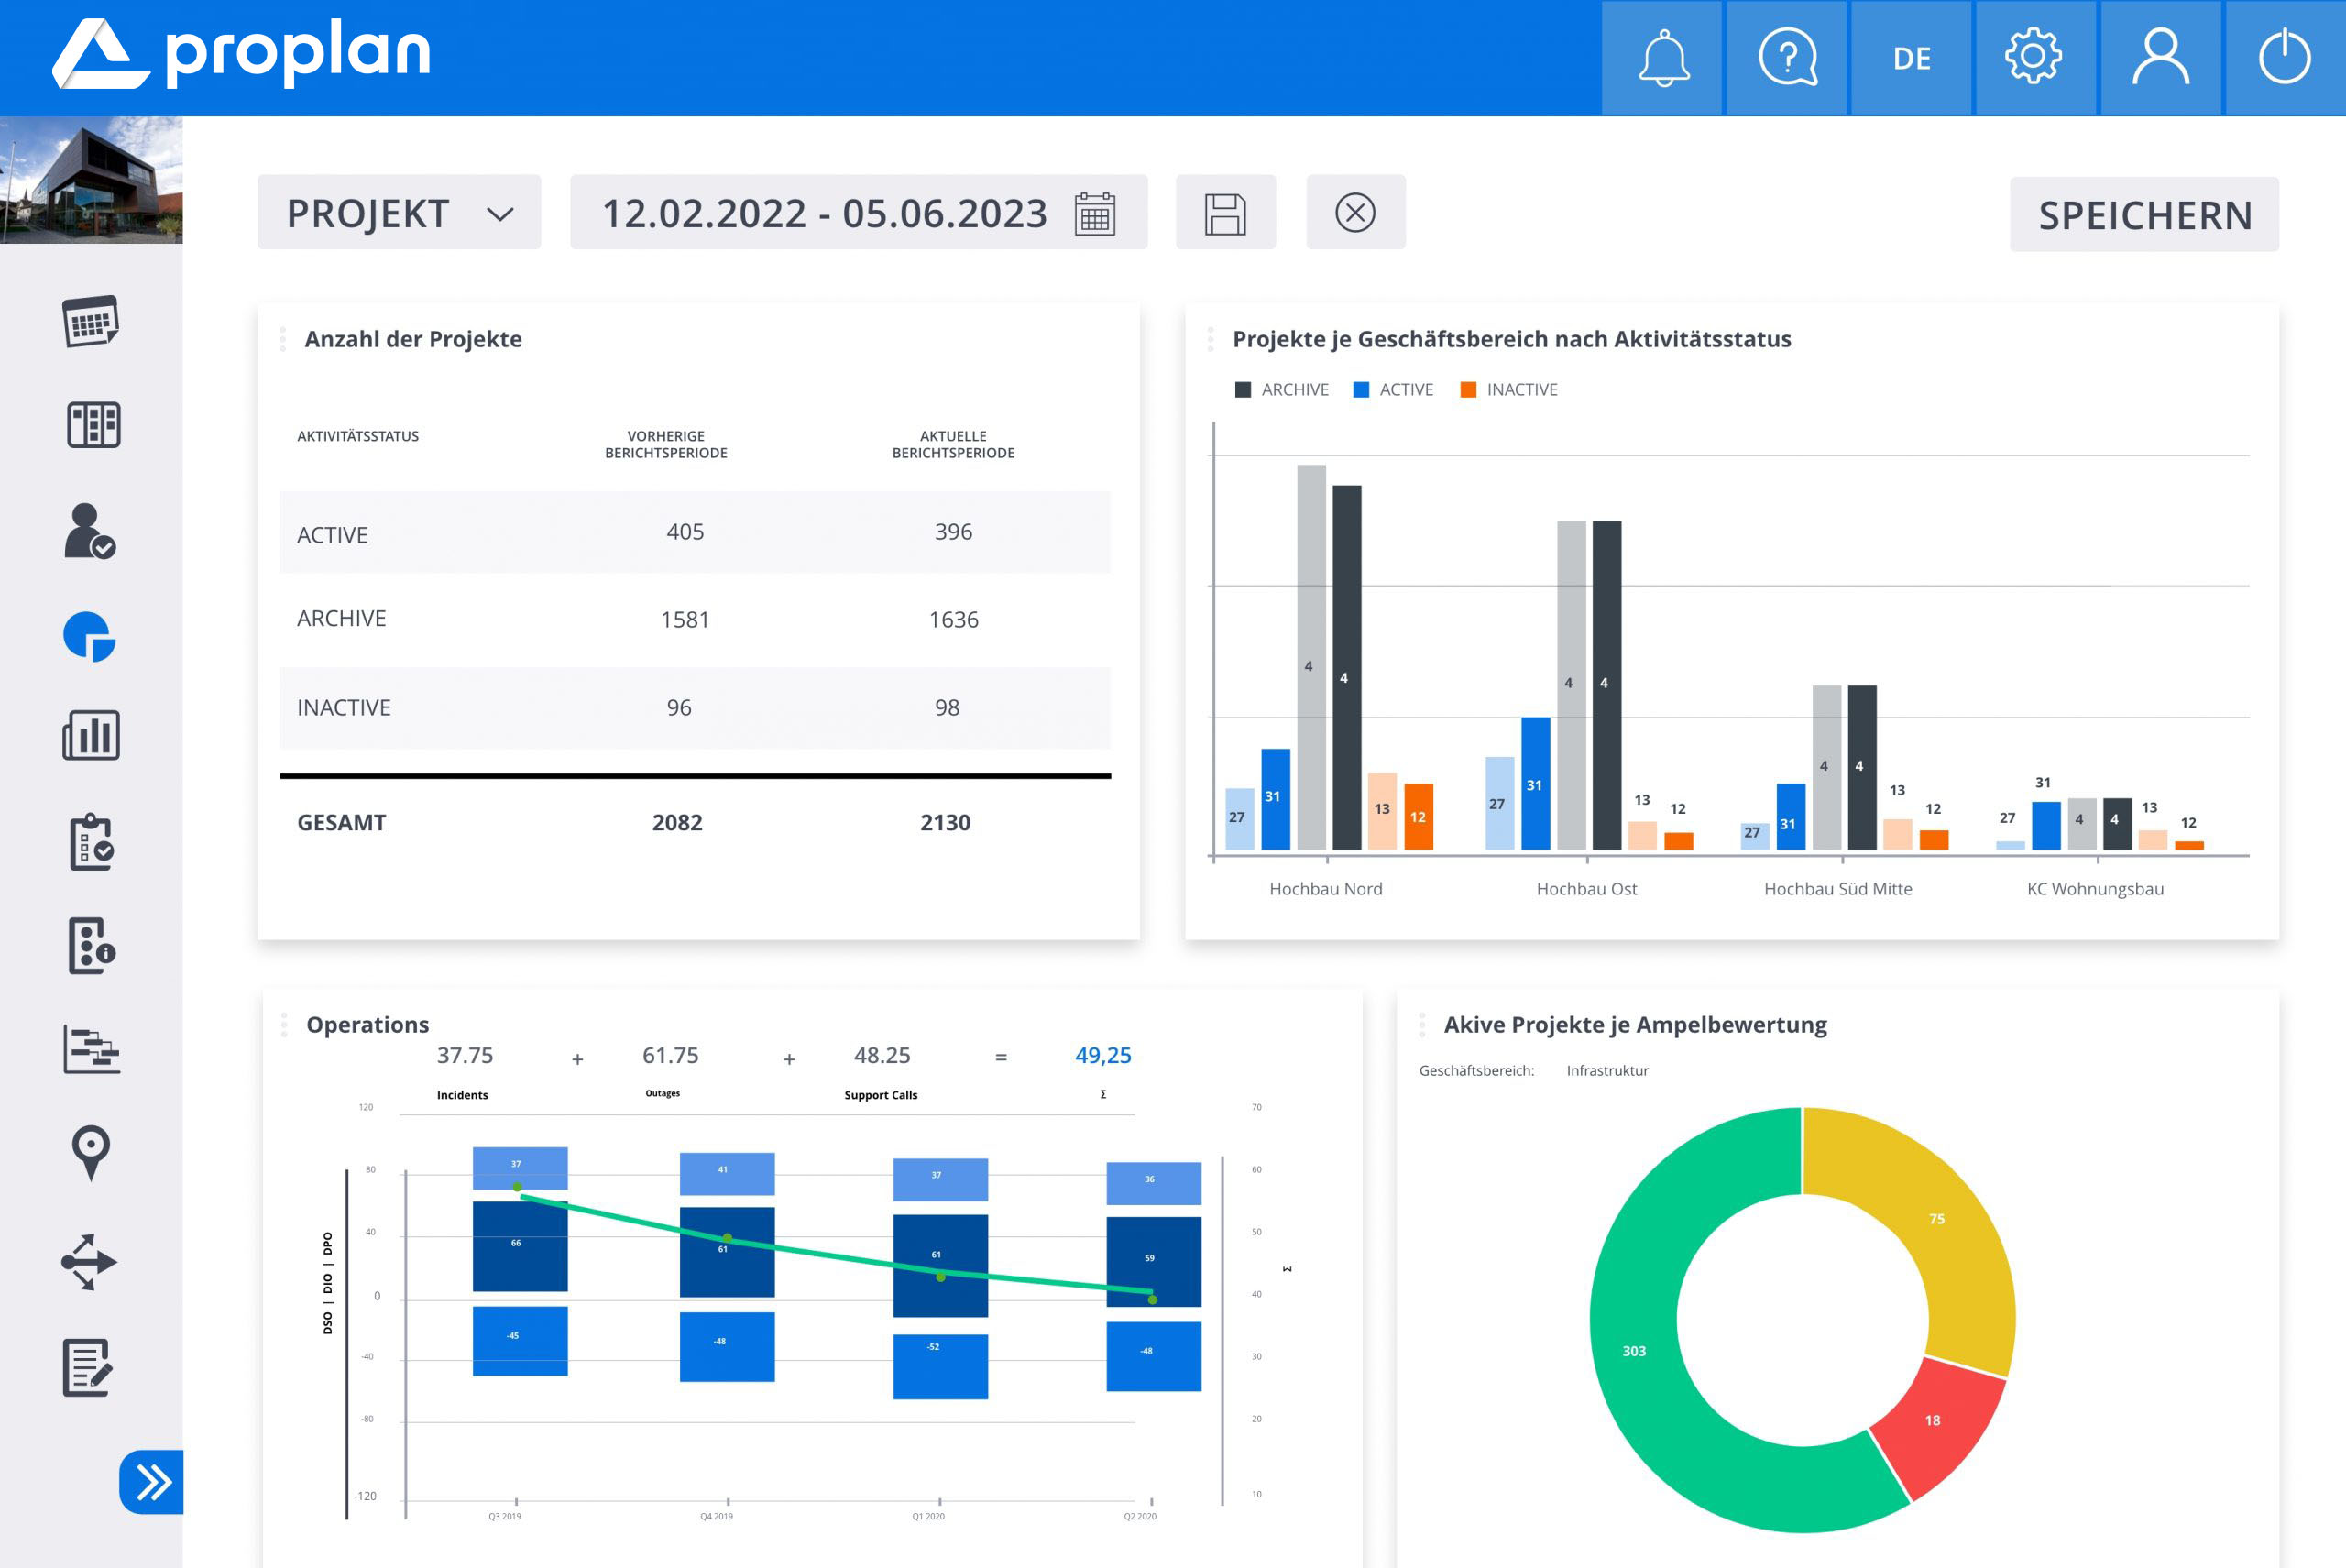Open the date range calendar picker

click(x=1094, y=214)
